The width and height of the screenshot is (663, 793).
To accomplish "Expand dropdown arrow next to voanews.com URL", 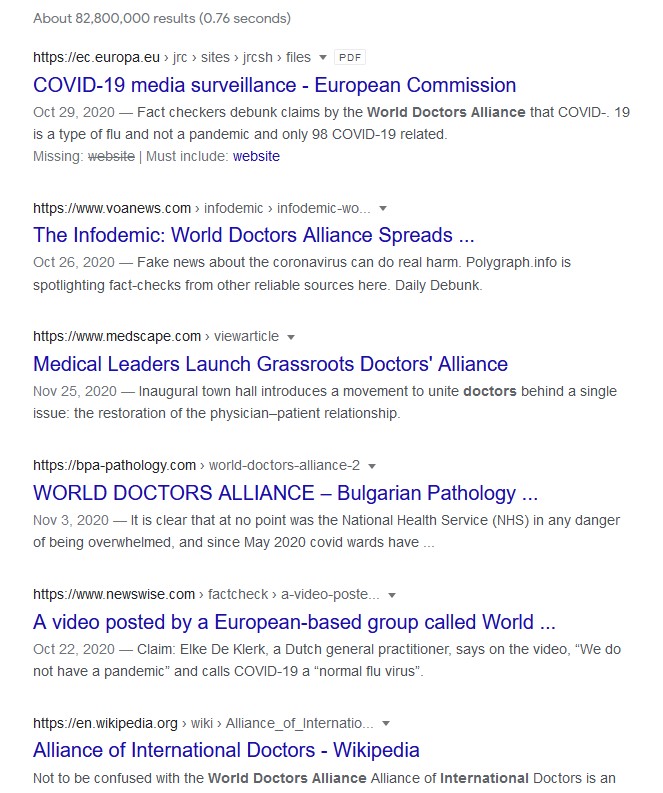I will coord(383,209).
